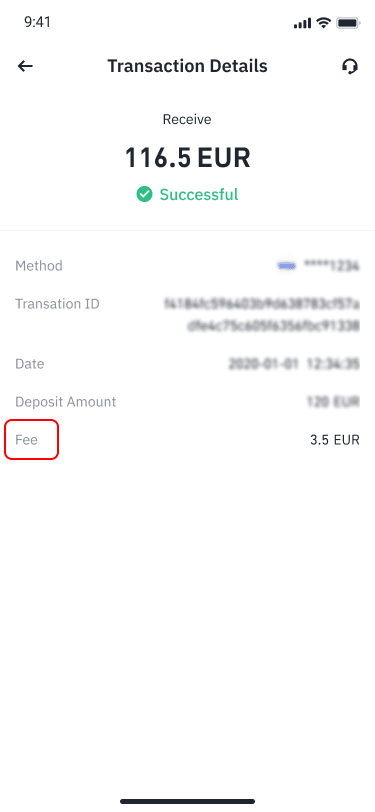
Task: Tap the Transation ID label
Action: click(x=57, y=304)
